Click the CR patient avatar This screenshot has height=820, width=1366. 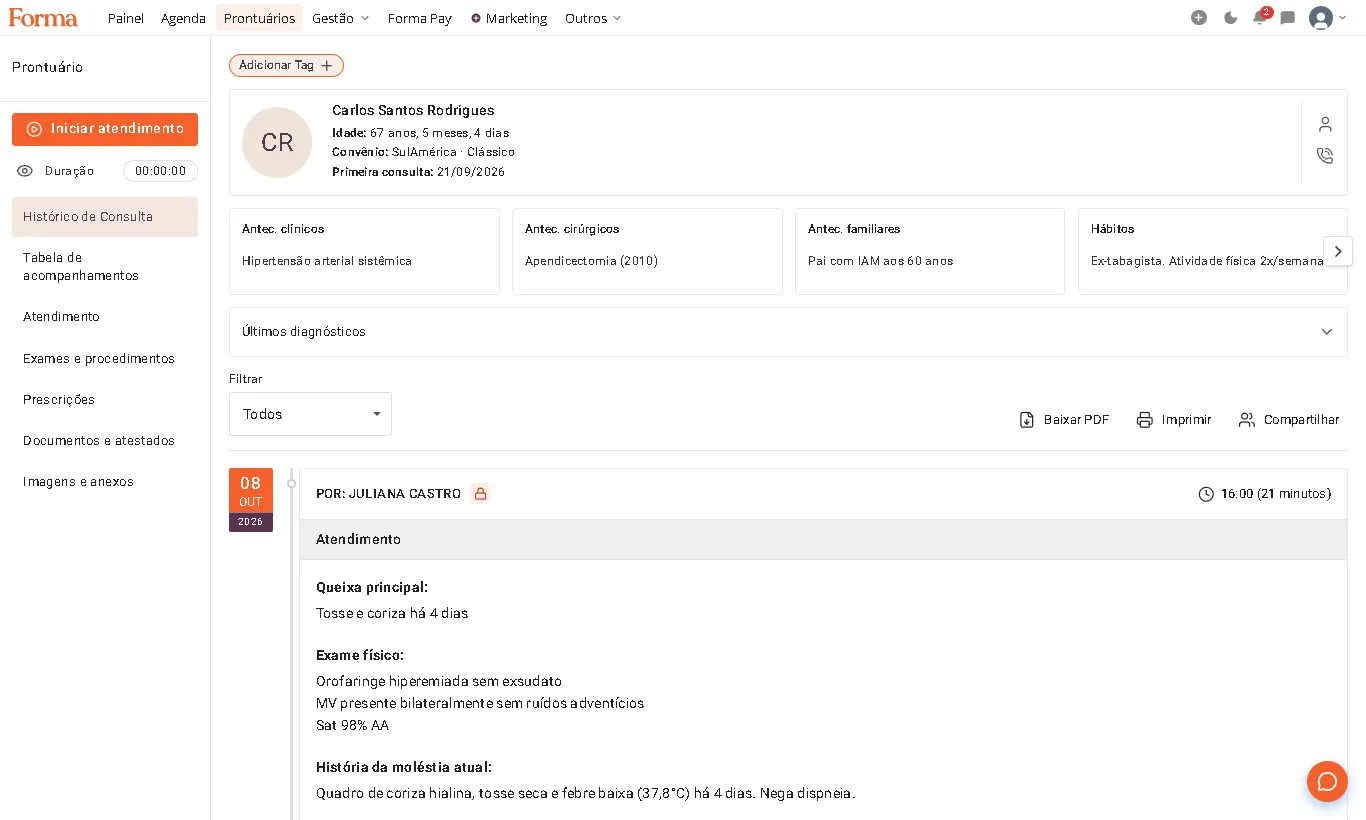coord(277,142)
